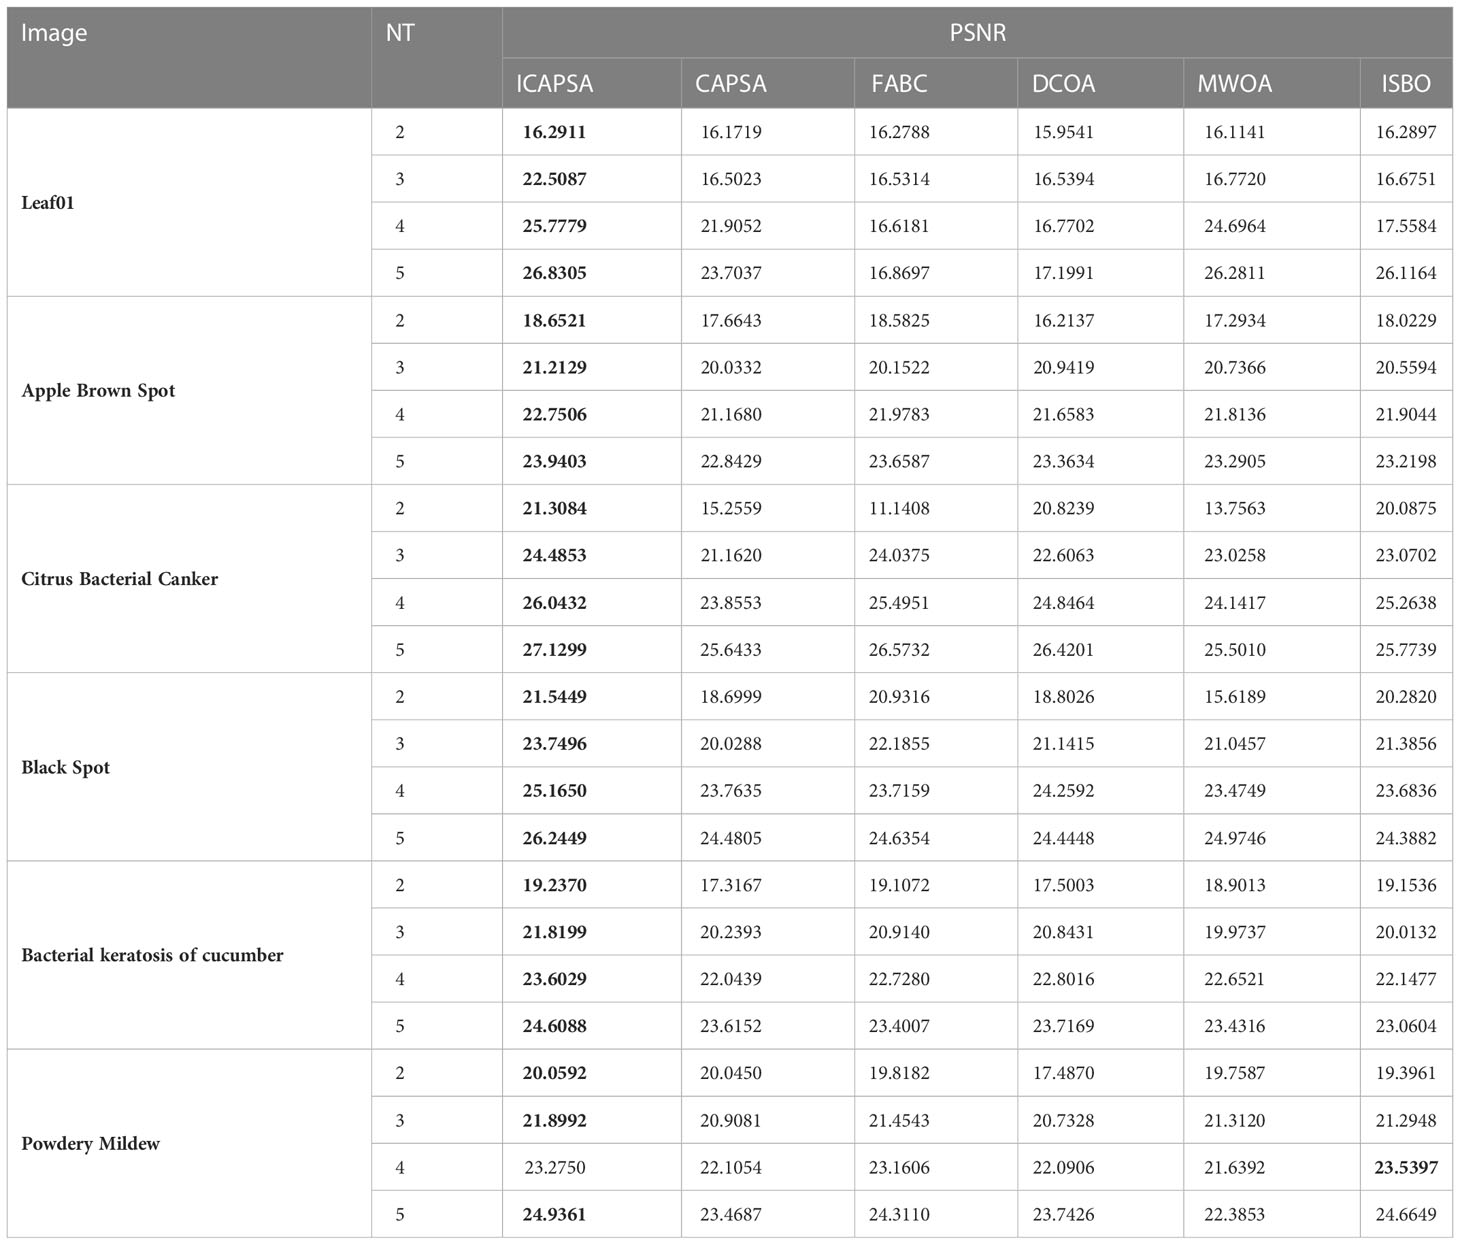Select the value 26.5732
The height and width of the screenshot is (1245, 1460).
click(899, 650)
